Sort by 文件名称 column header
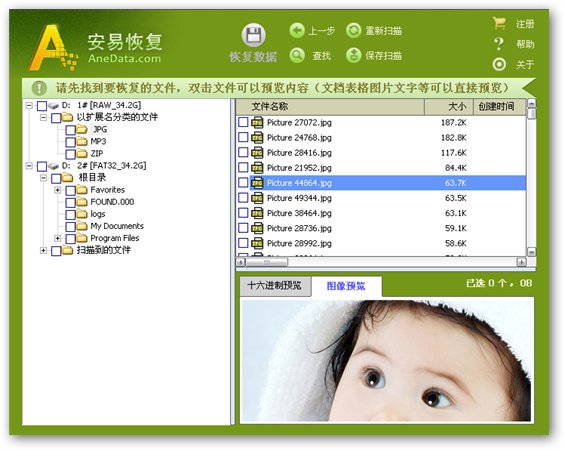The height and width of the screenshot is (450, 564). click(330, 106)
